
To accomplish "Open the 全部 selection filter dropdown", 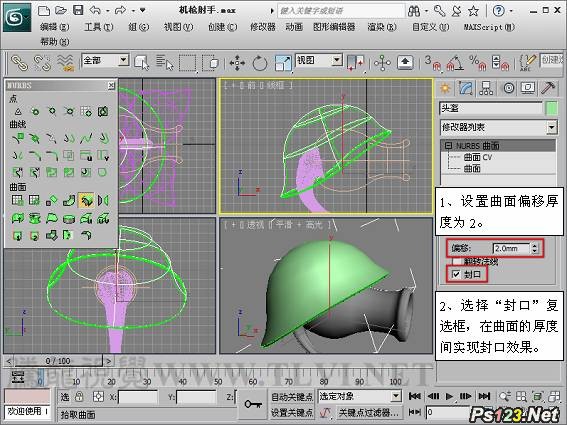I will (105, 60).
